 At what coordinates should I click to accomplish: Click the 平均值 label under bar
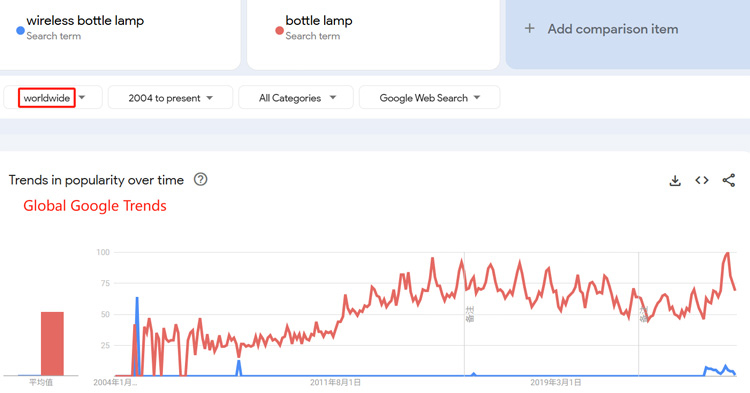pyautogui.click(x=41, y=382)
